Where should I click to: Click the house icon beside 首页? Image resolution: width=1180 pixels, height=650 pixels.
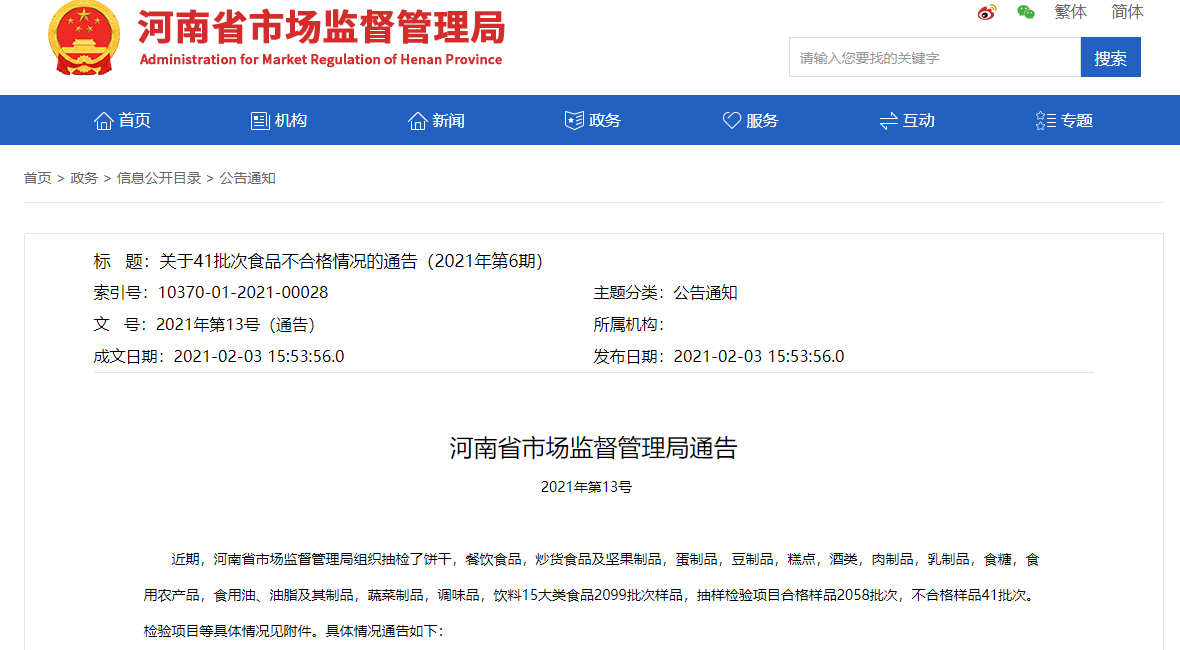(x=104, y=120)
